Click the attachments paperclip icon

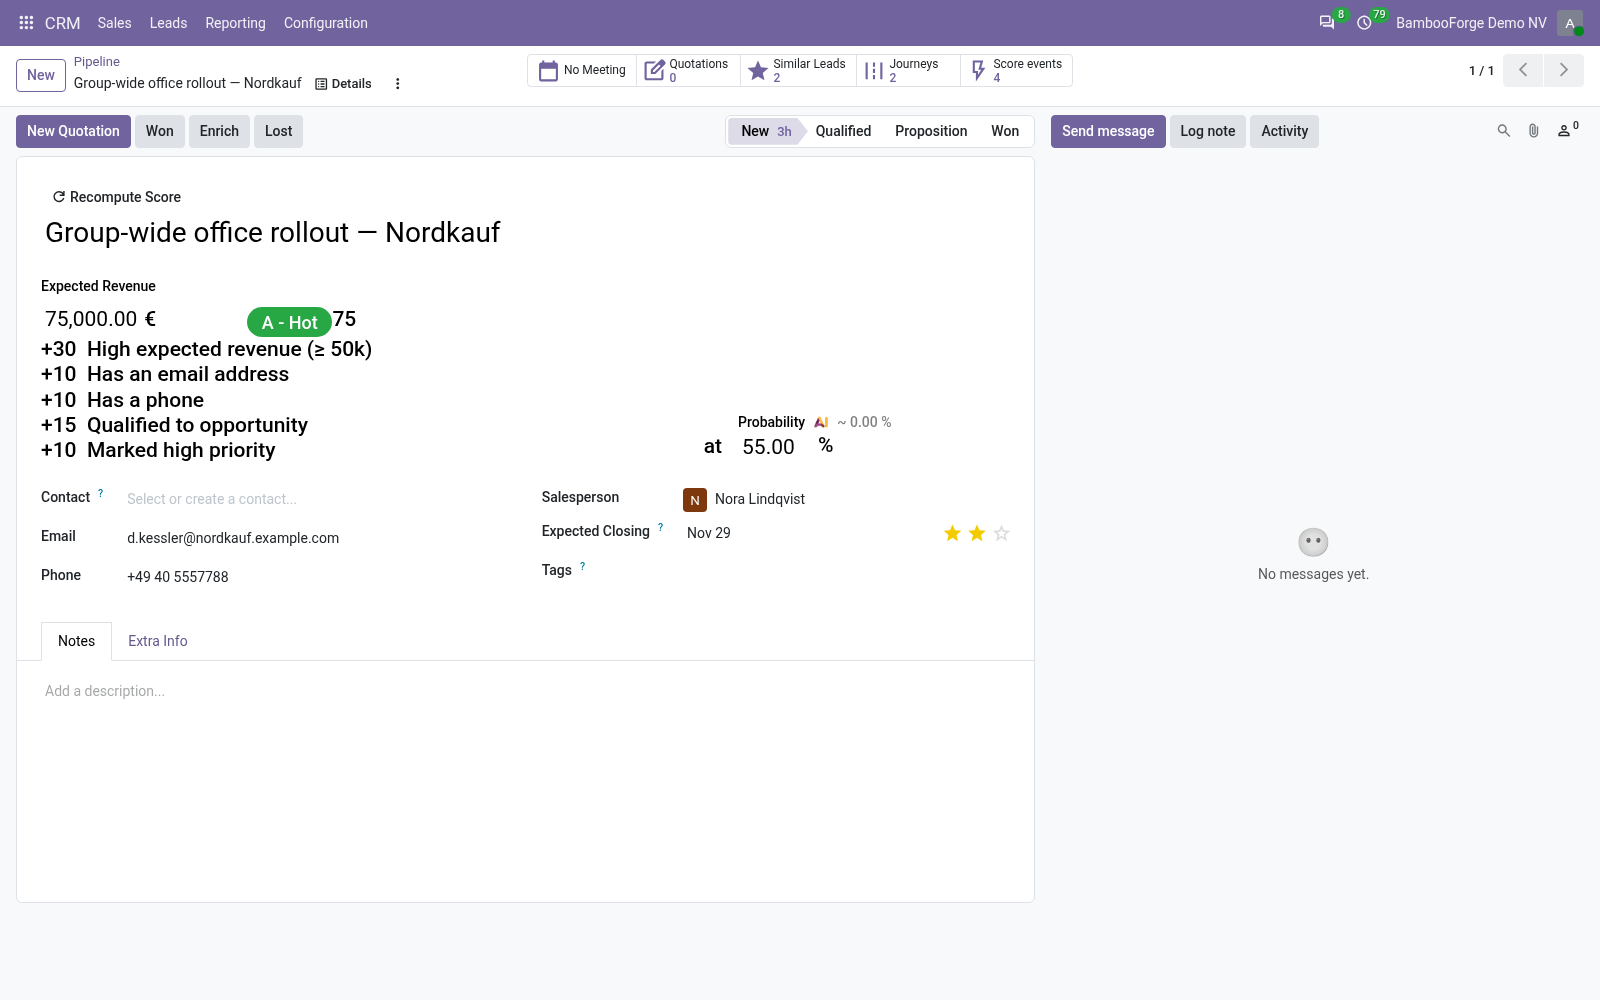coord(1533,131)
